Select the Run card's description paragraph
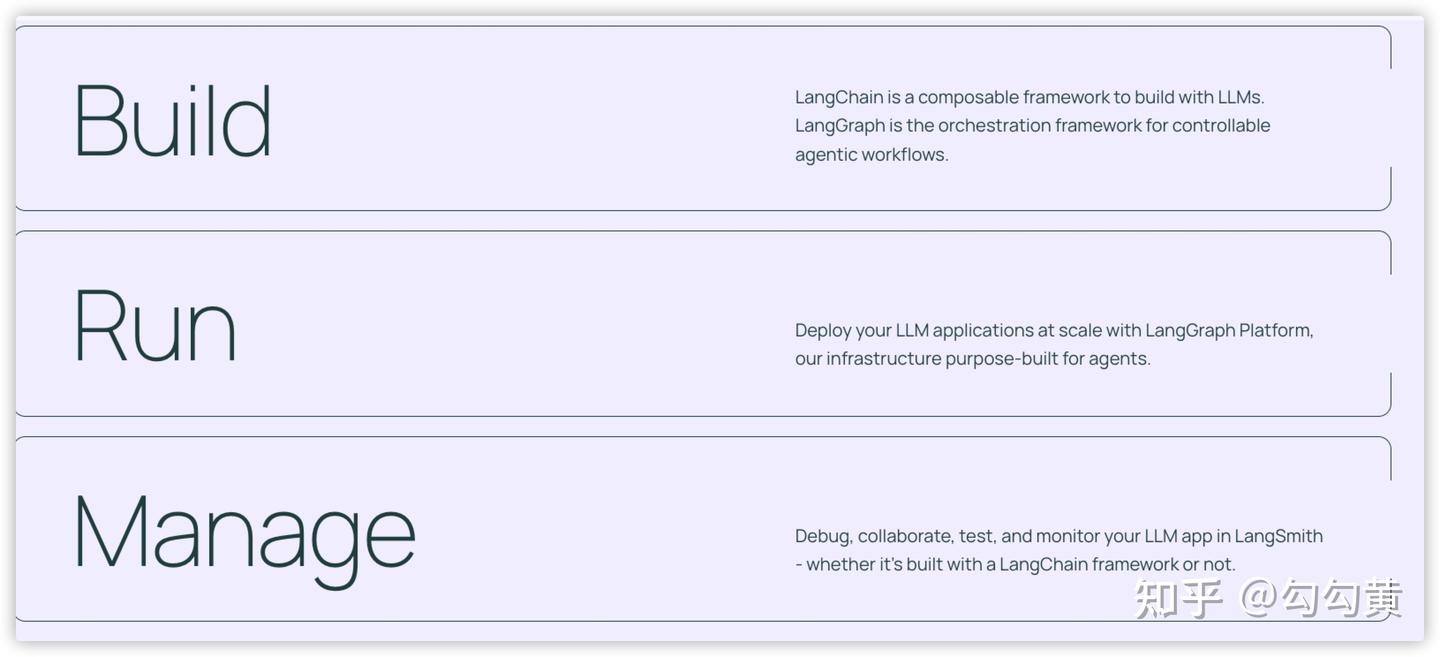This screenshot has height=657, width=1440. [1054, 344]
